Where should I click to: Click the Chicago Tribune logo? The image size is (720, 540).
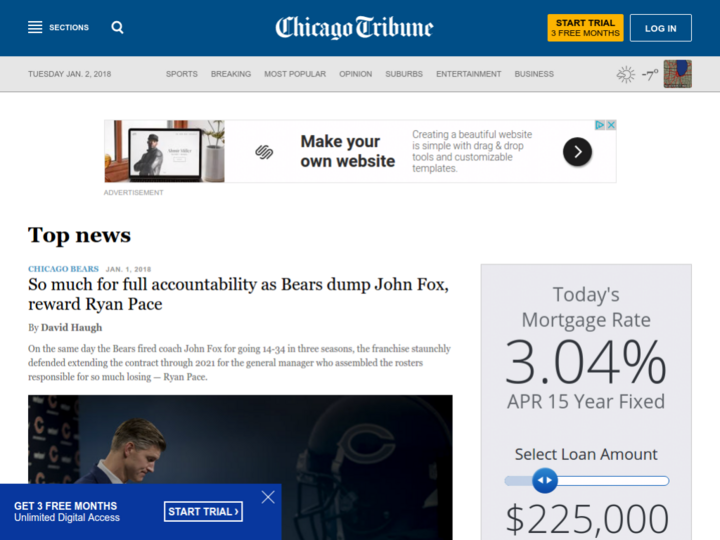(x=354, y=28)
